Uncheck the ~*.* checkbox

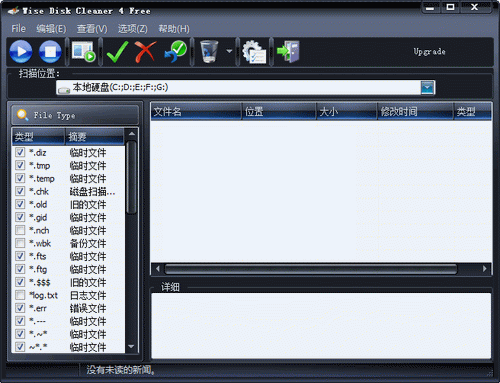click(x=20, y=347)
